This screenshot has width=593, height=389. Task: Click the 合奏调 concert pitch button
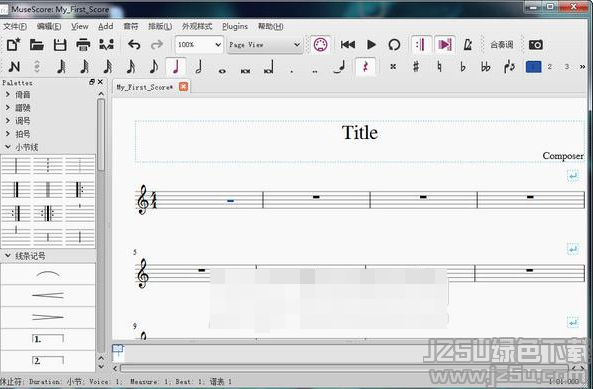pos(501,45)
